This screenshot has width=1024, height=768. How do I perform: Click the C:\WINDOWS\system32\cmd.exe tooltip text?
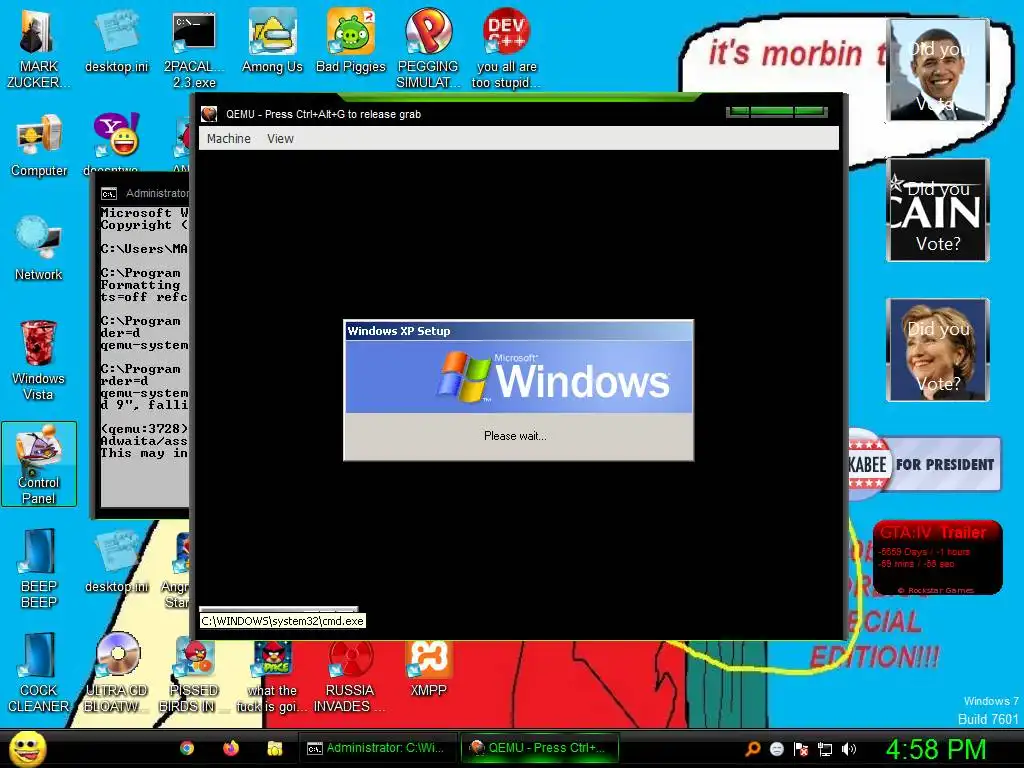[x=282, y=620]
